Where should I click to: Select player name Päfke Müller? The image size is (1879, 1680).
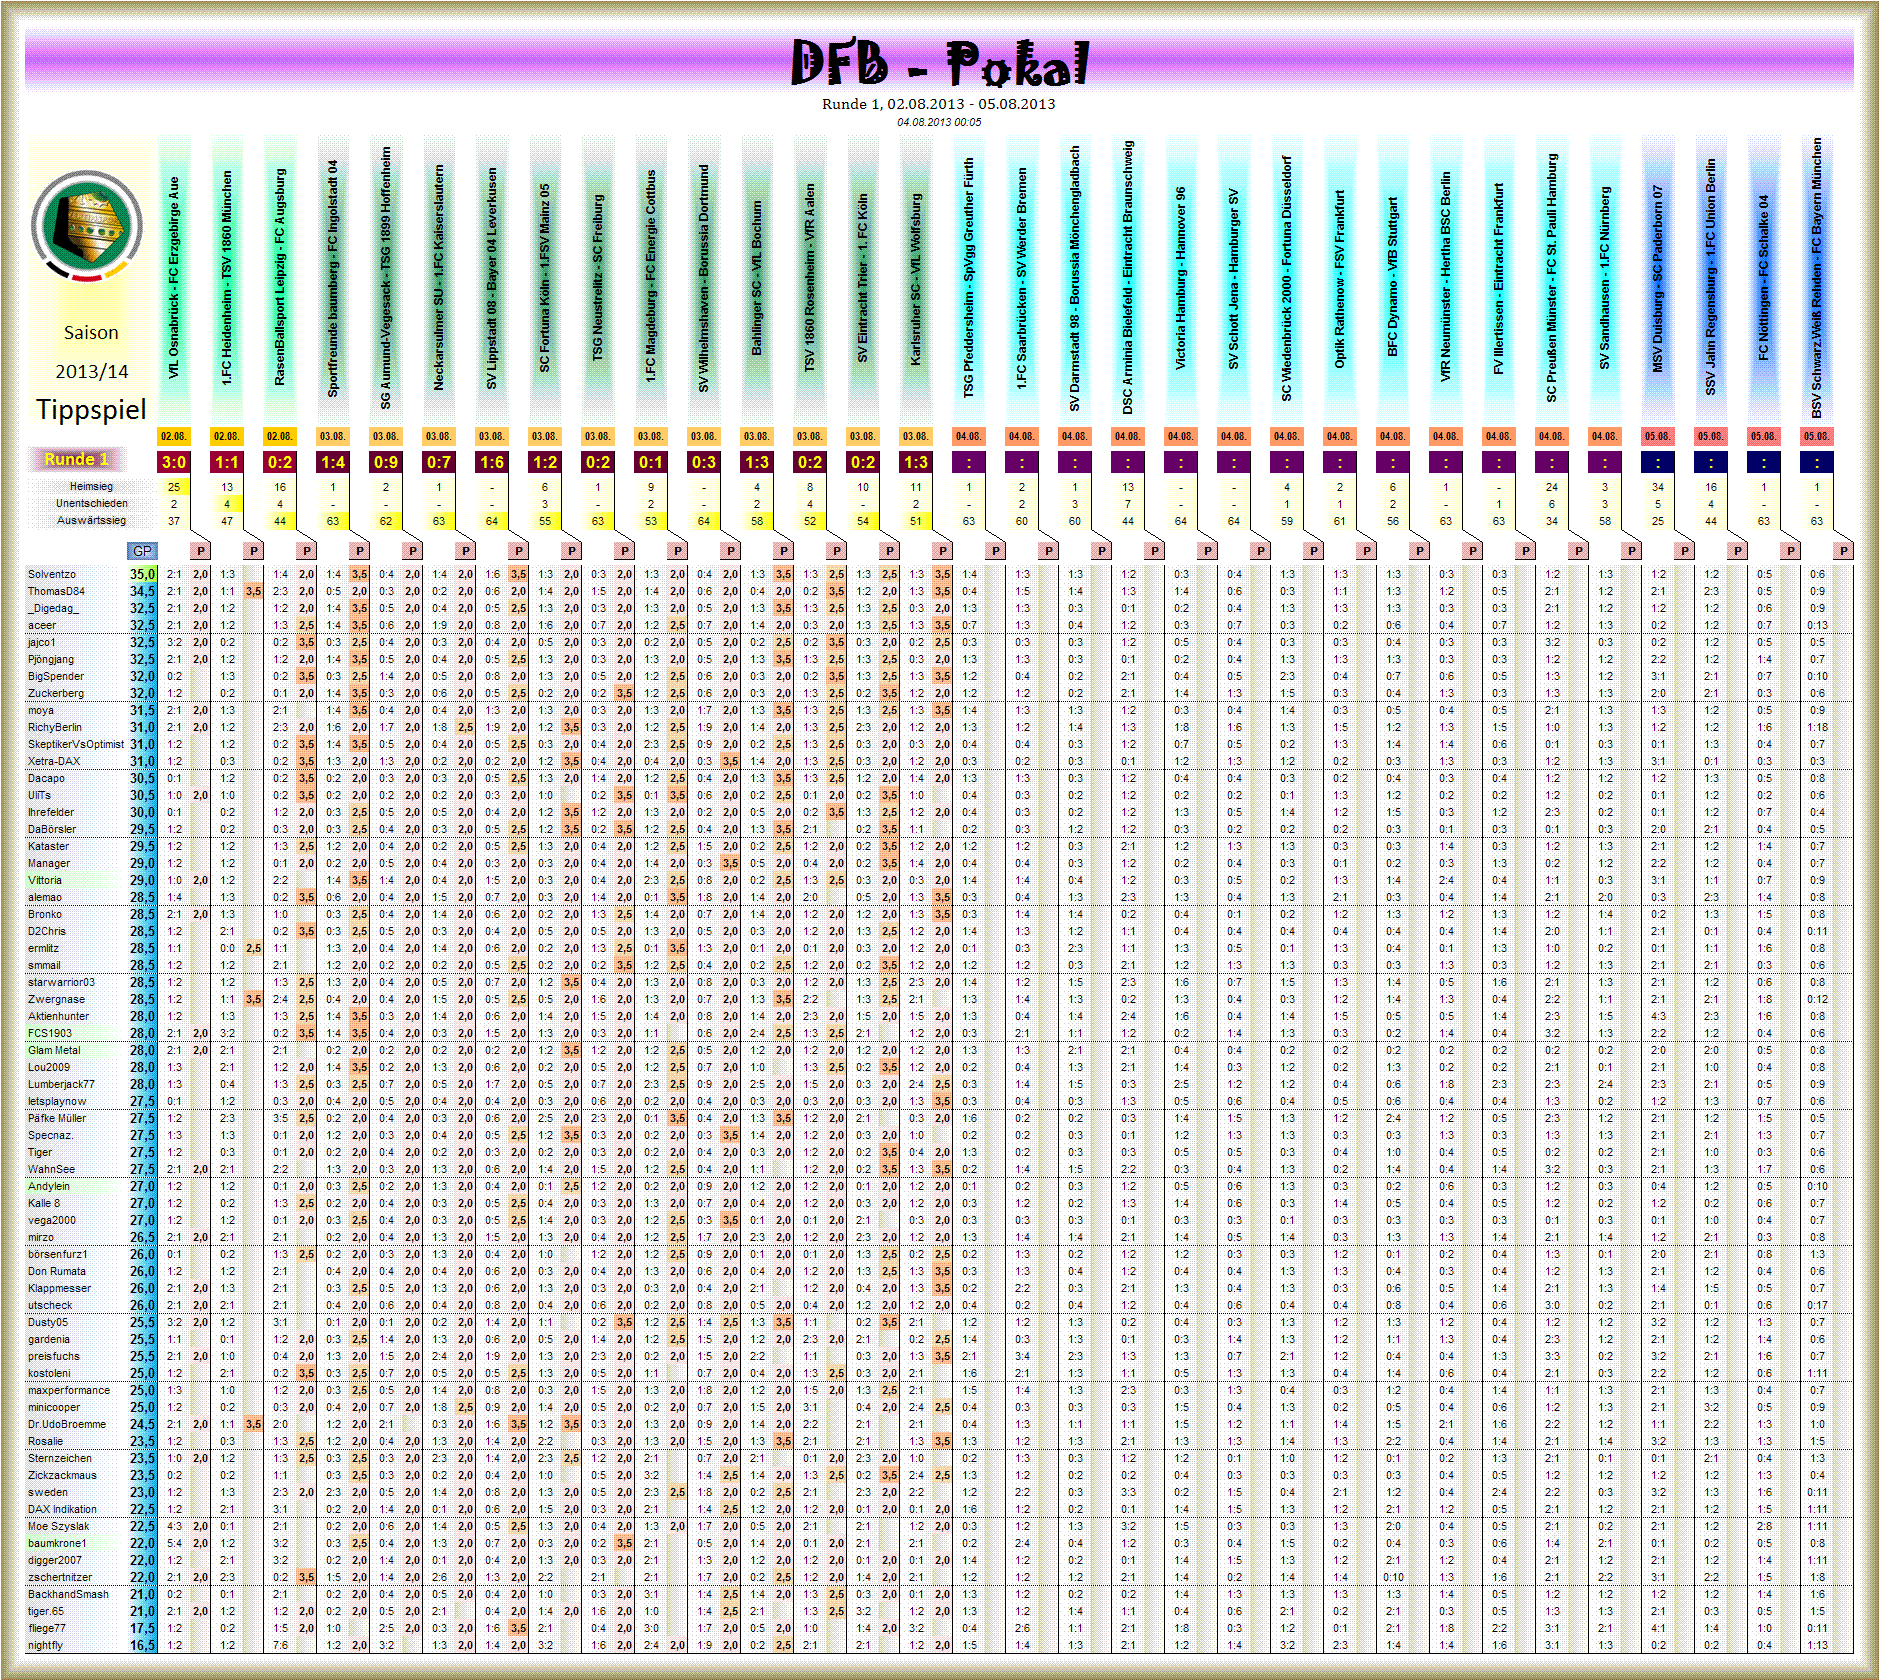[57, 1119]
